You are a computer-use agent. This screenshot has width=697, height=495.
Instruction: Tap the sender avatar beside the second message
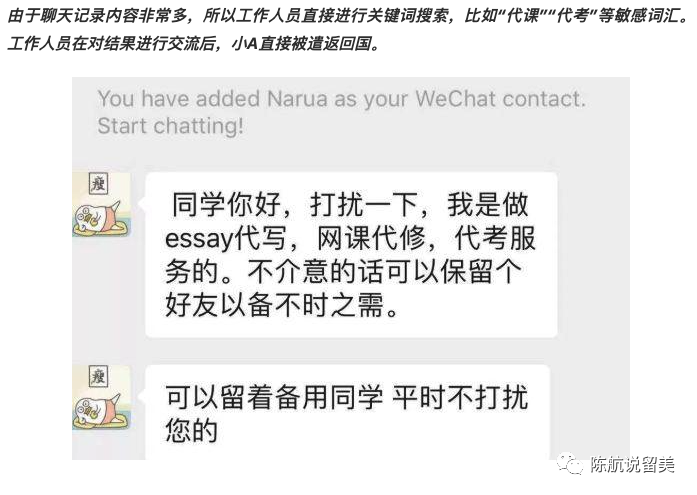102,397
